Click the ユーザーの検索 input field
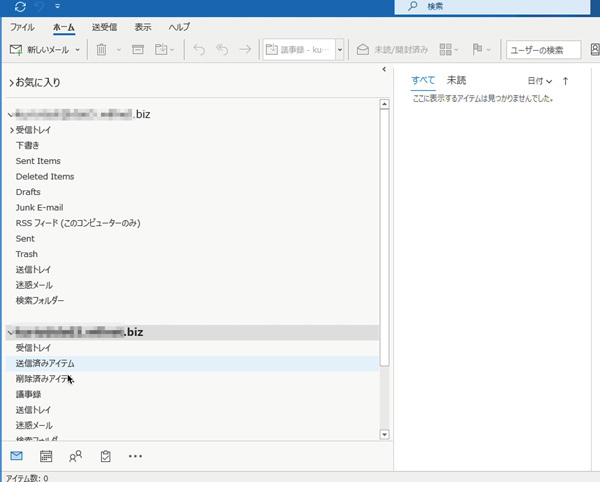The width and height of the screenshot is (600, 482). (543, 50)
